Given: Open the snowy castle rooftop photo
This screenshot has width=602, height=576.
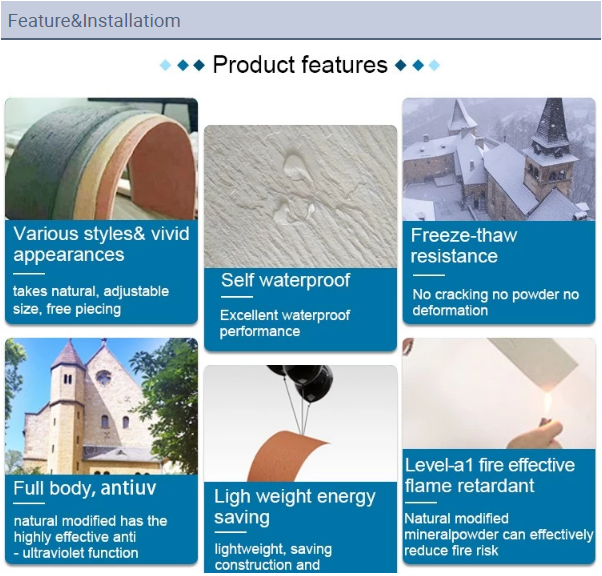Looking at the screenshot, I should 499,159.
